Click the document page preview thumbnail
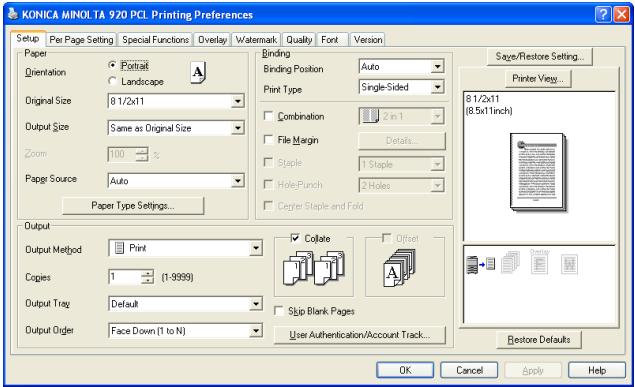The height and width of the screenshot is (387, 635). point(538,172)
